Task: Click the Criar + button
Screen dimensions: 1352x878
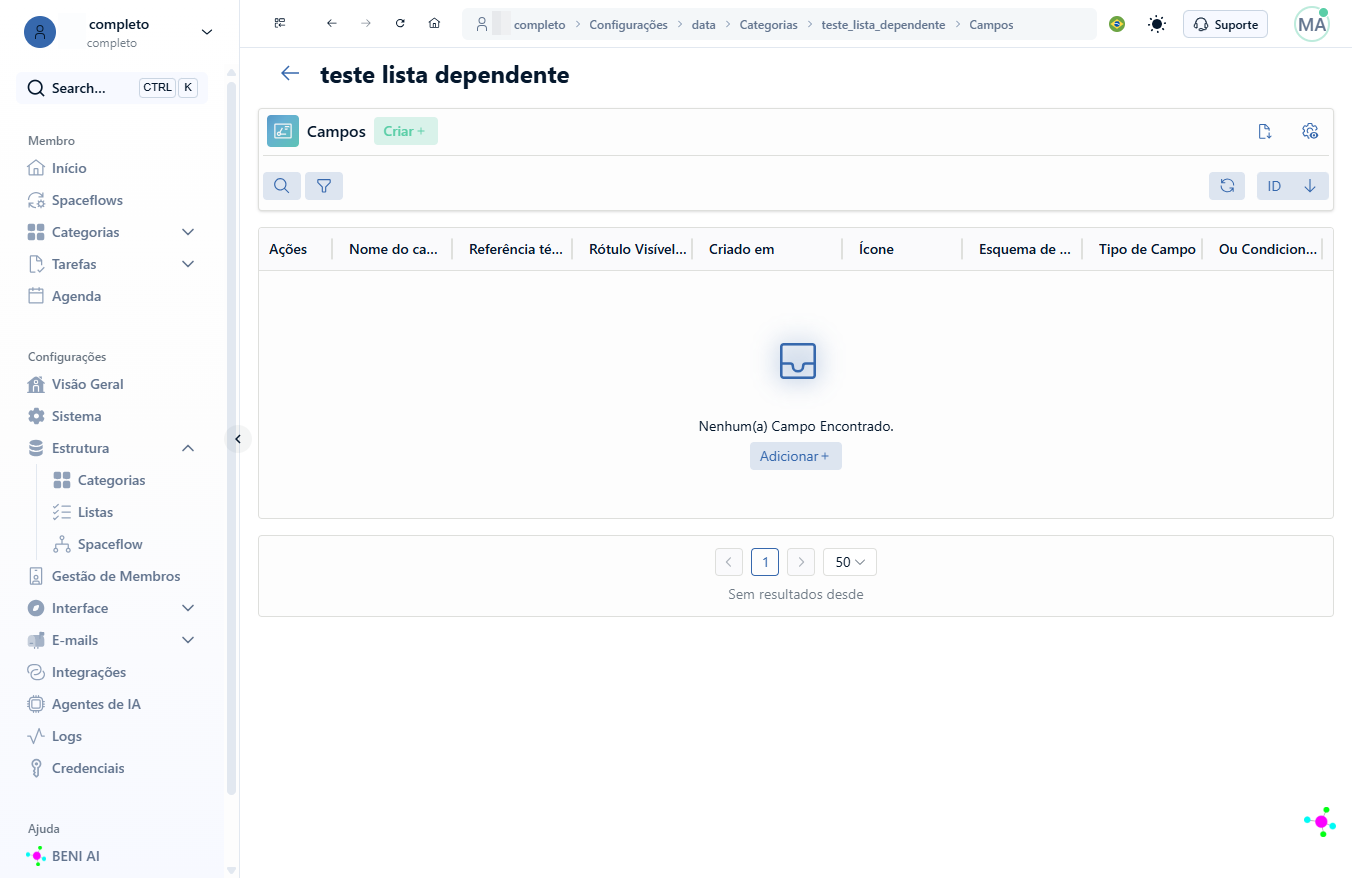Action: point(406,131)
